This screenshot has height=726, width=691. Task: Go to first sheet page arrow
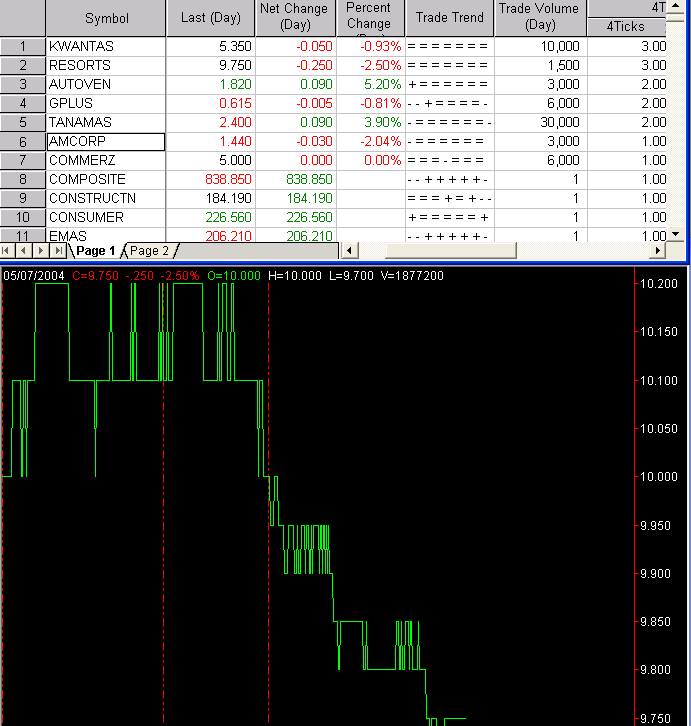tap(6, 250)
